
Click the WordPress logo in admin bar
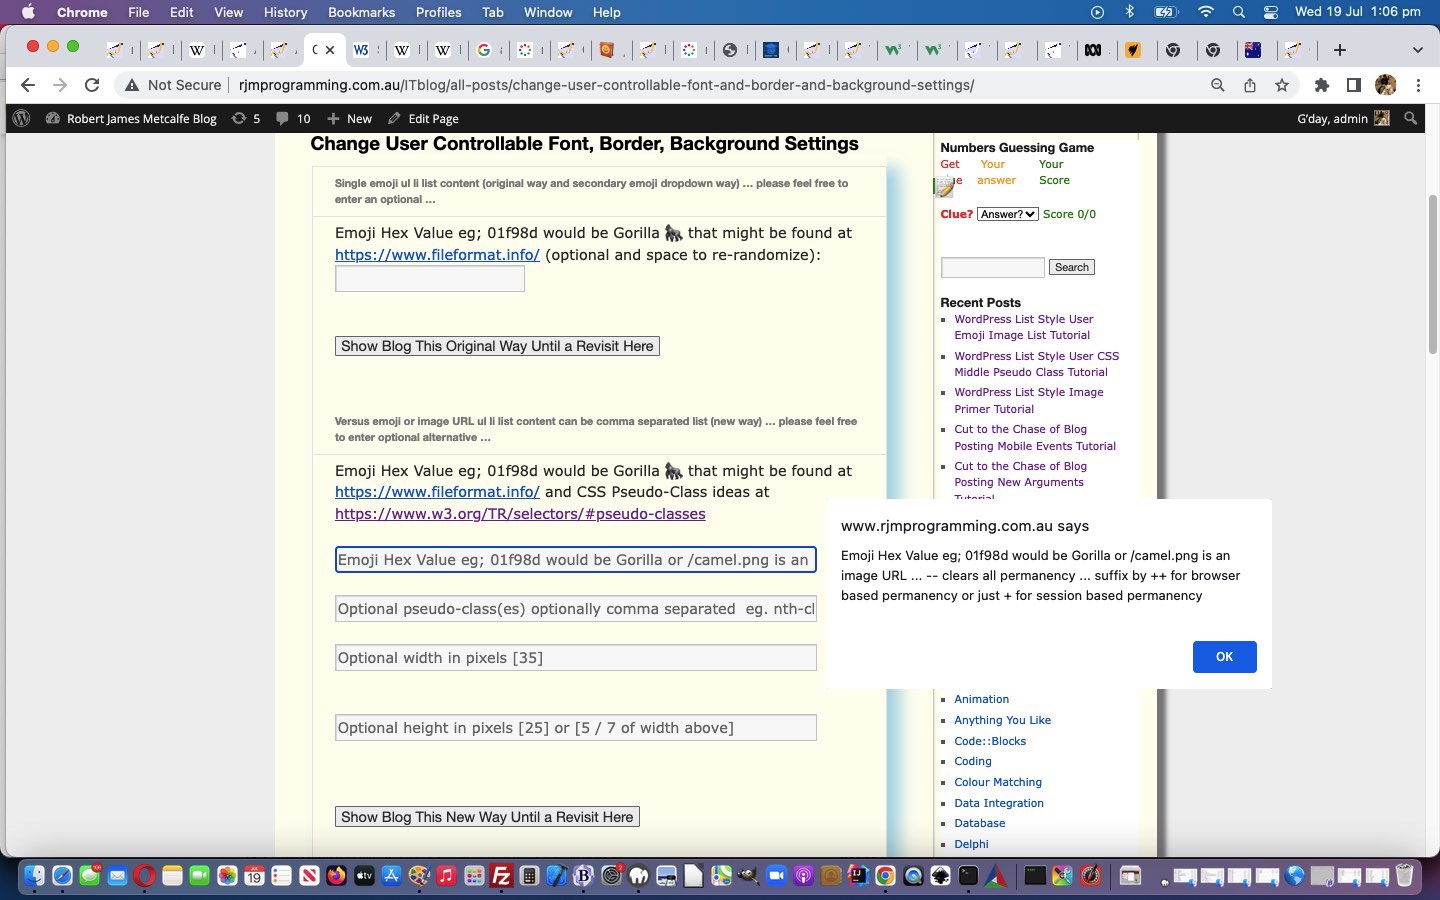pos(21,118)
